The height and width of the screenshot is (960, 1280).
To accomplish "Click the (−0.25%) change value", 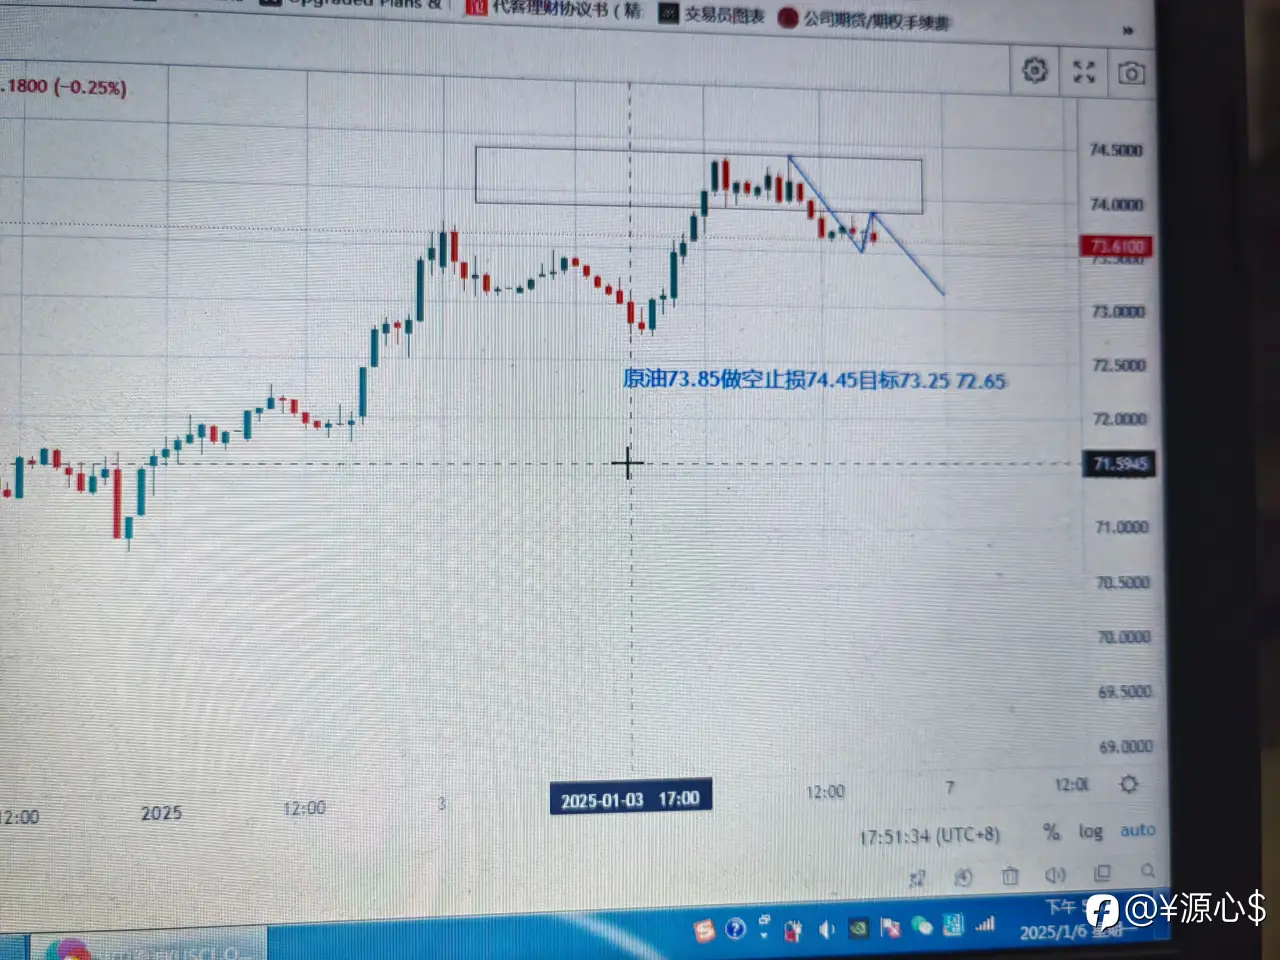I will pyautogui.click(x=90, y=88).
